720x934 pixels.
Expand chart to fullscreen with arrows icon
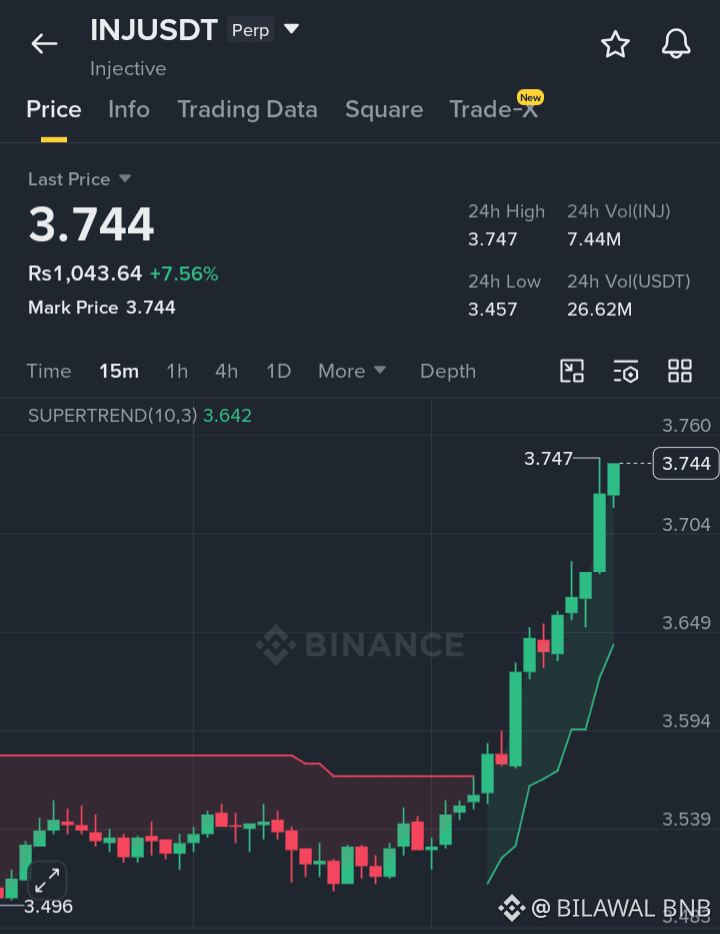(x=47, y=880)
